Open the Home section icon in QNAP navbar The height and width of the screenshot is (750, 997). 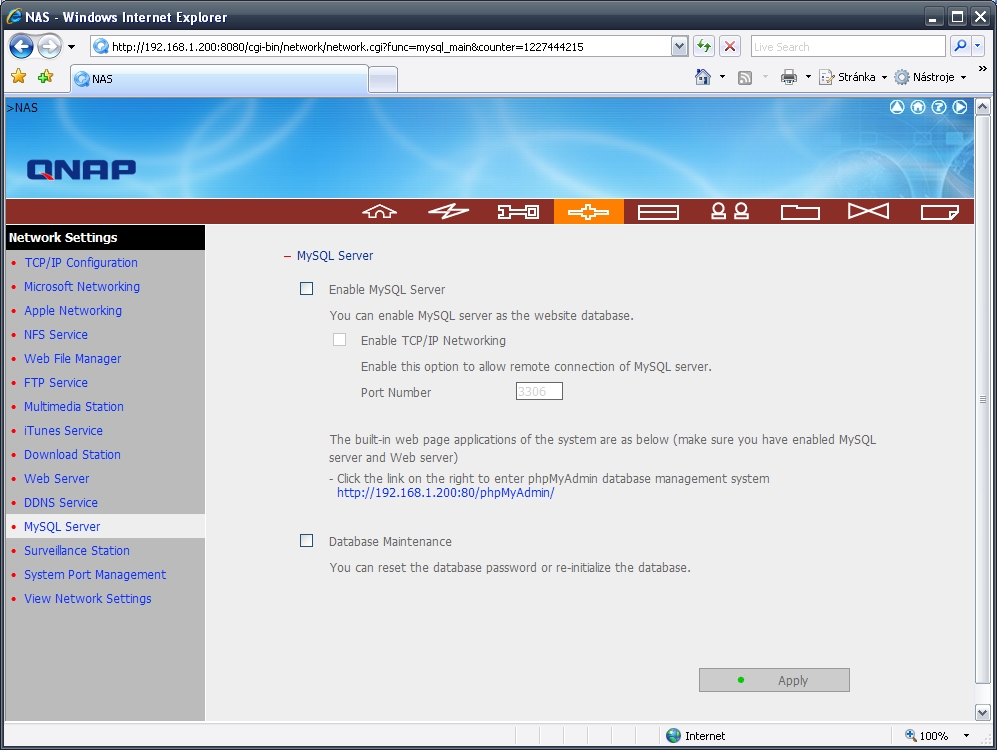point(380,212)
